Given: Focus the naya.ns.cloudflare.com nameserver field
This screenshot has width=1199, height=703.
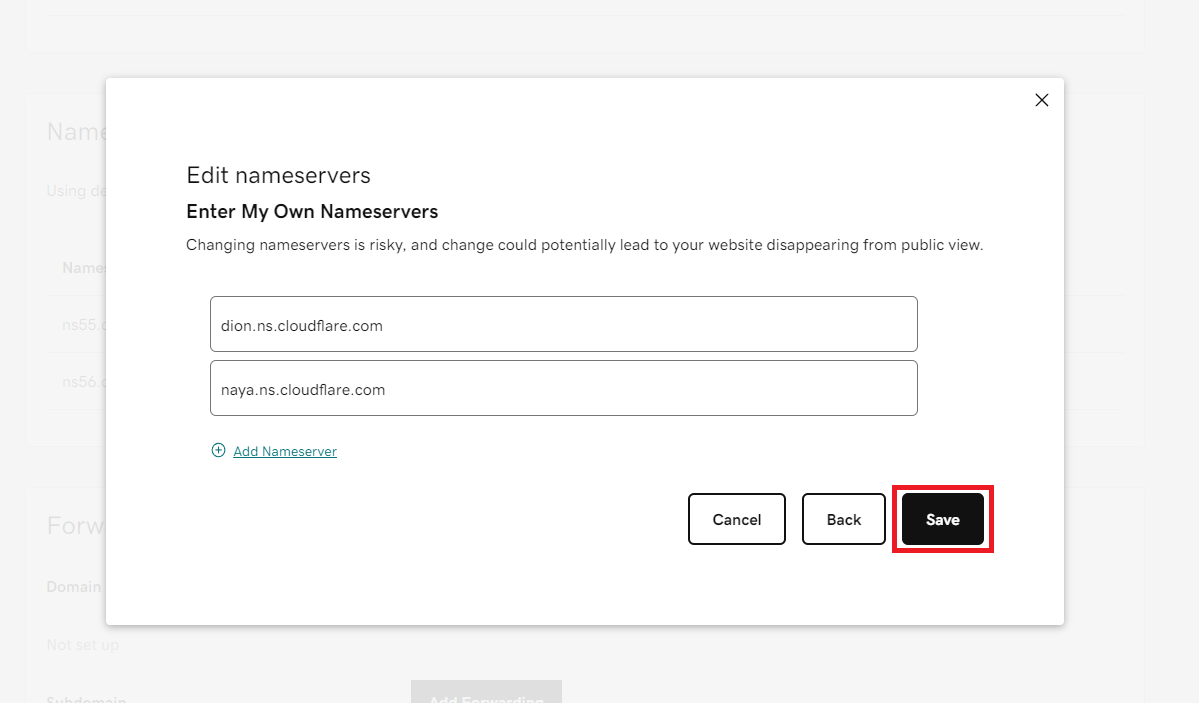Looking at the screenshot, I should pos(564,389).
